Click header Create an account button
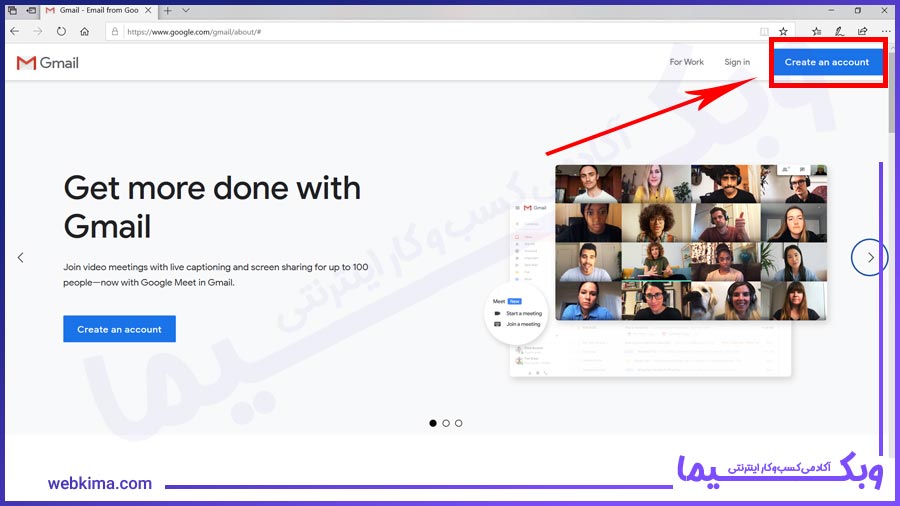The image size is (900, 506). point(827,62)
